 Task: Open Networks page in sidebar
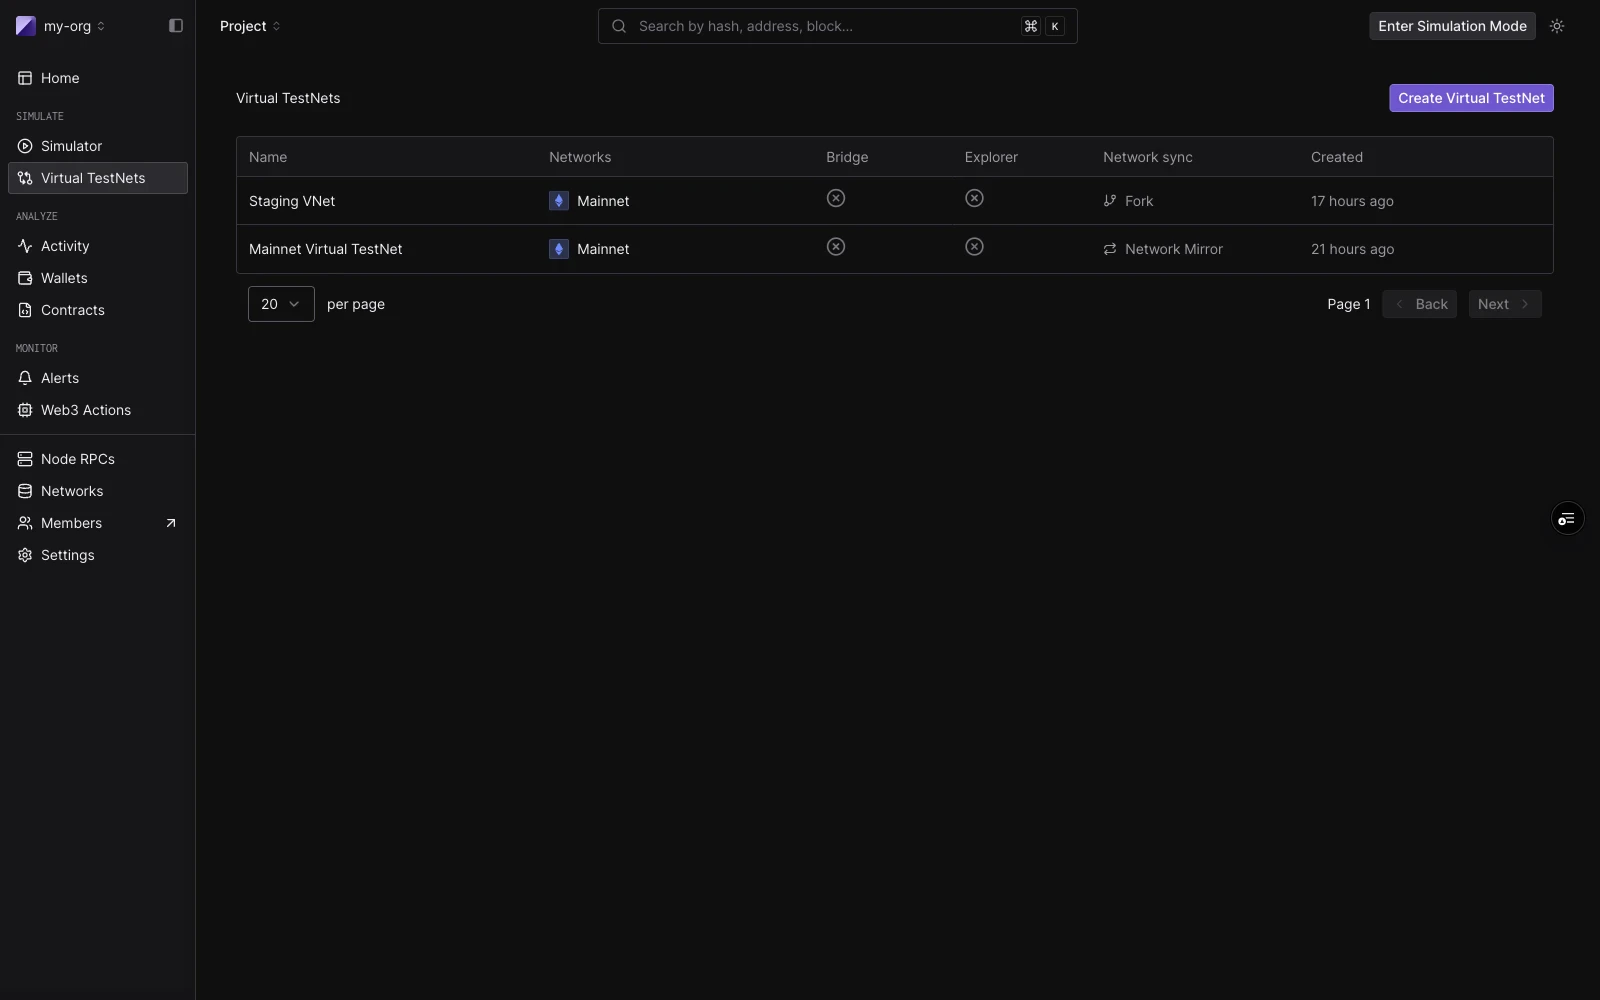(98, 491)
